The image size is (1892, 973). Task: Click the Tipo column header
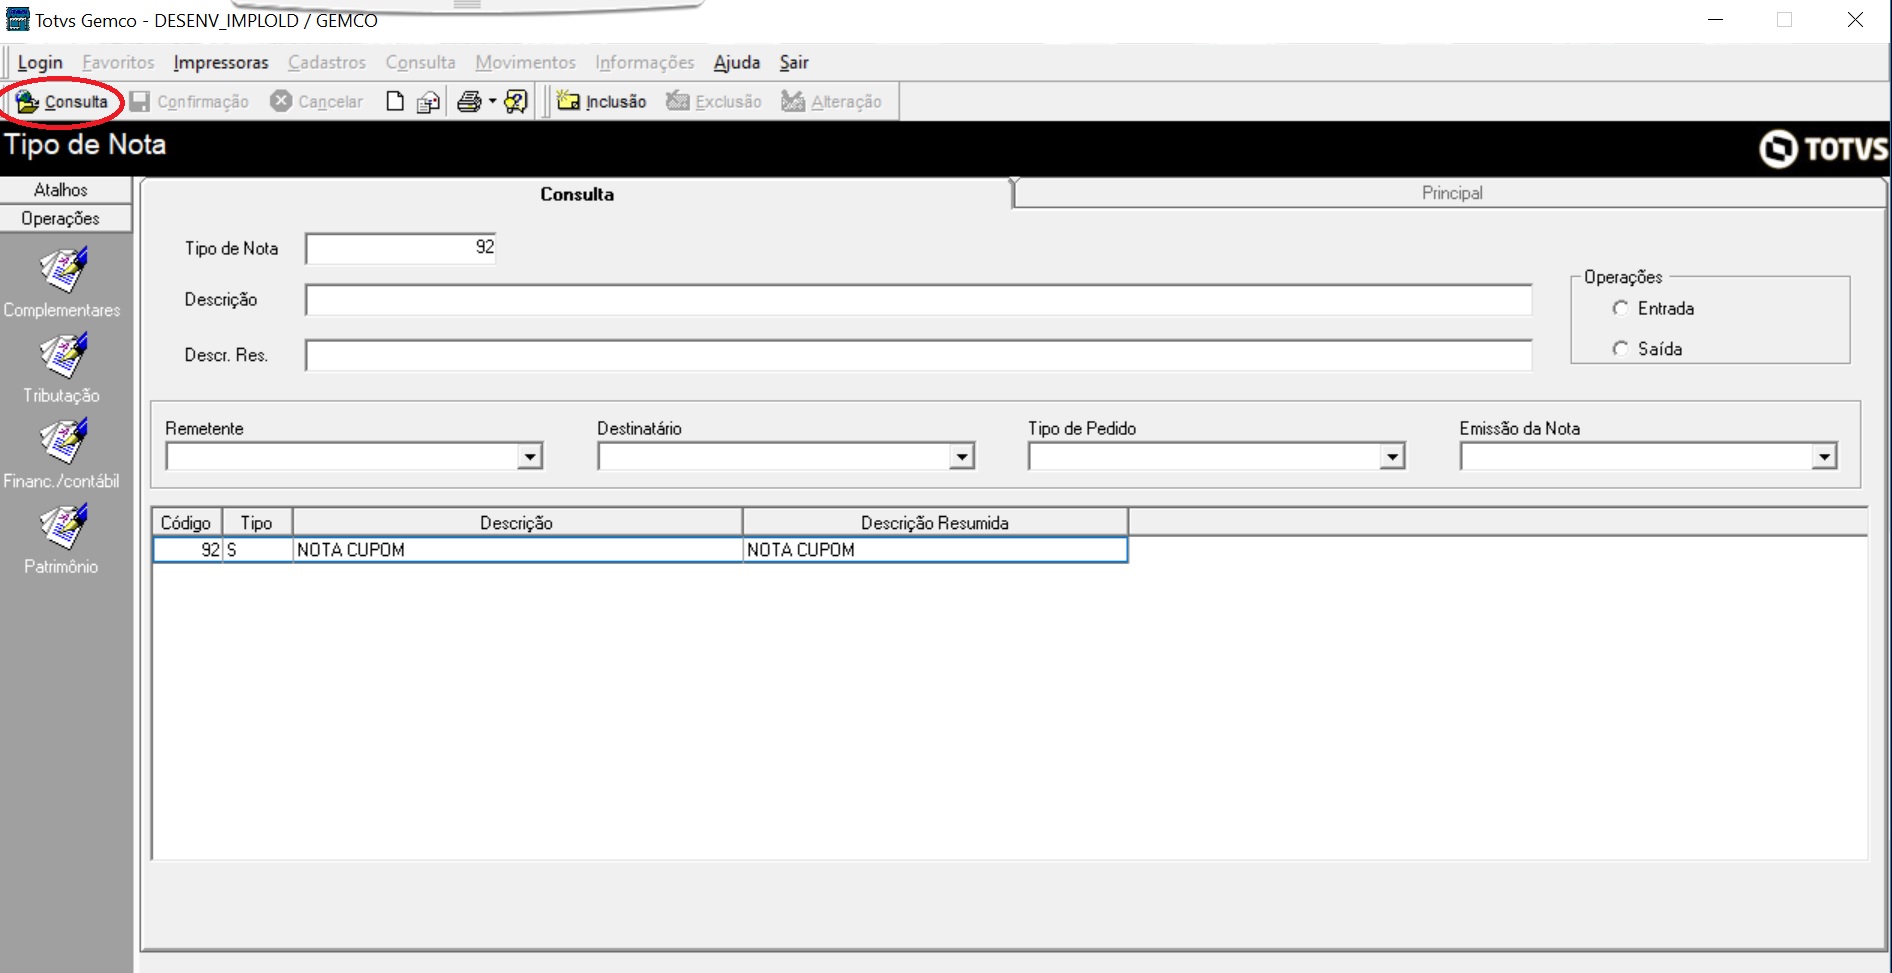[257, 522]
